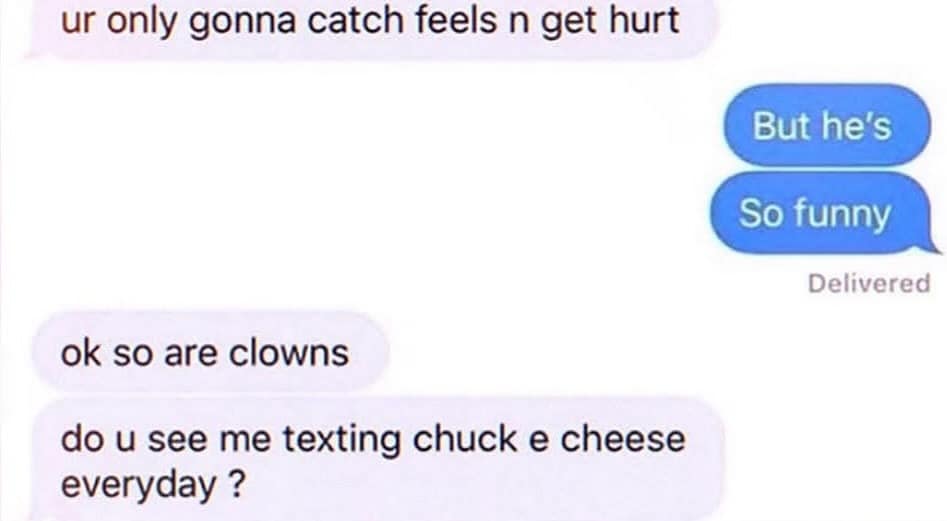The width and height of the screenshot is (947, 521).
Task: Click the word "hurt" in top message
Action: point(644,20)
